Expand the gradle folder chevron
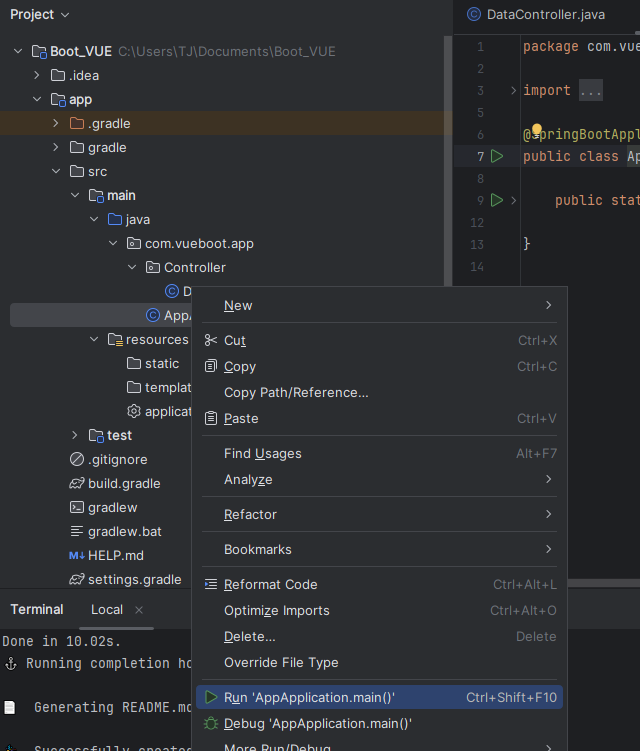The width and height of the screenshot is (640, 751). click(x=56, y=147)
